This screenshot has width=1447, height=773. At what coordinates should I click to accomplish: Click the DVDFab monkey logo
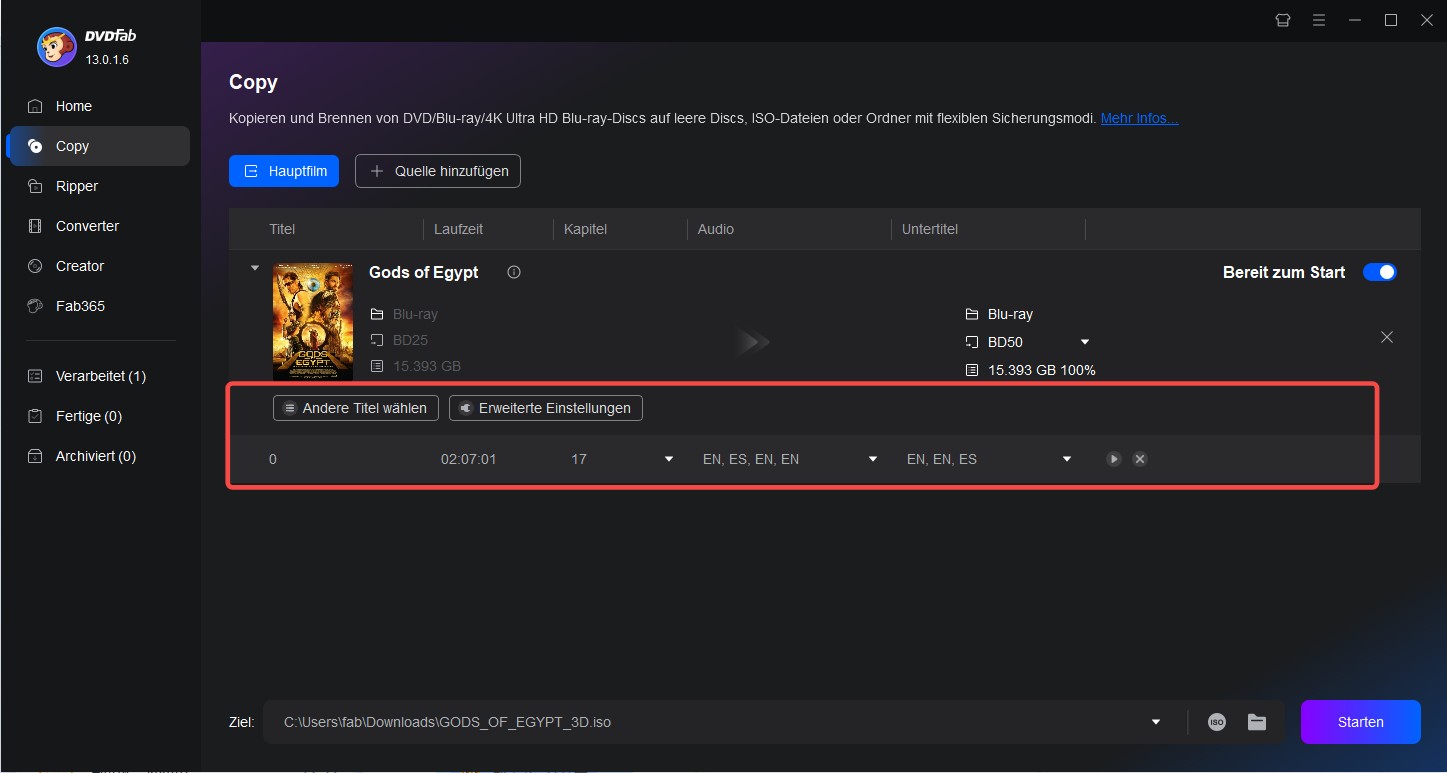click(x=55, y=46)
